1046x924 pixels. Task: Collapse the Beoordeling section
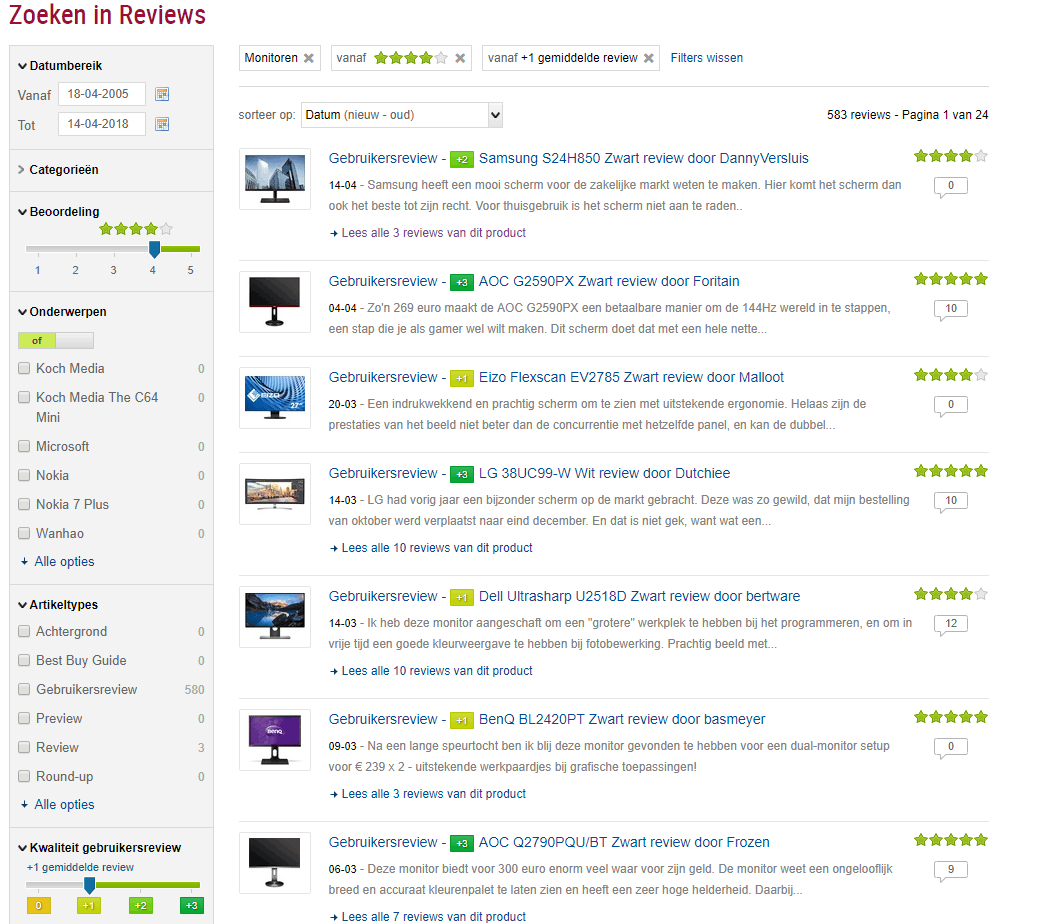pyautogui.click(x=59, y=211)
